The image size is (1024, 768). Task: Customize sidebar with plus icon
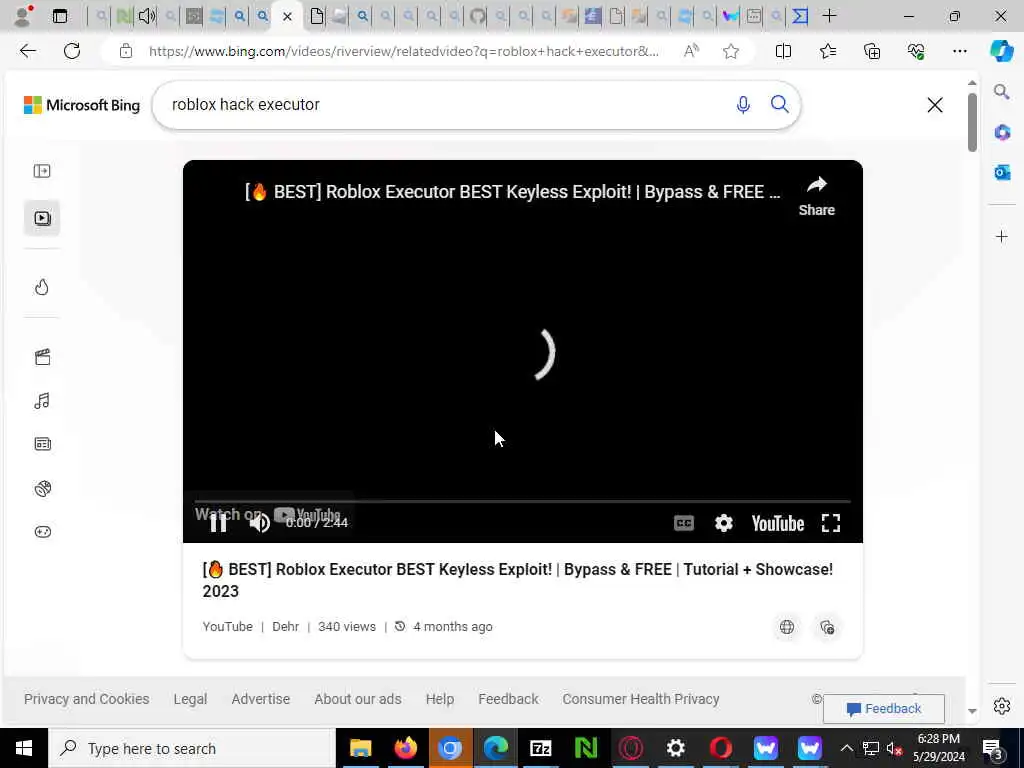tap(1002, 236)
